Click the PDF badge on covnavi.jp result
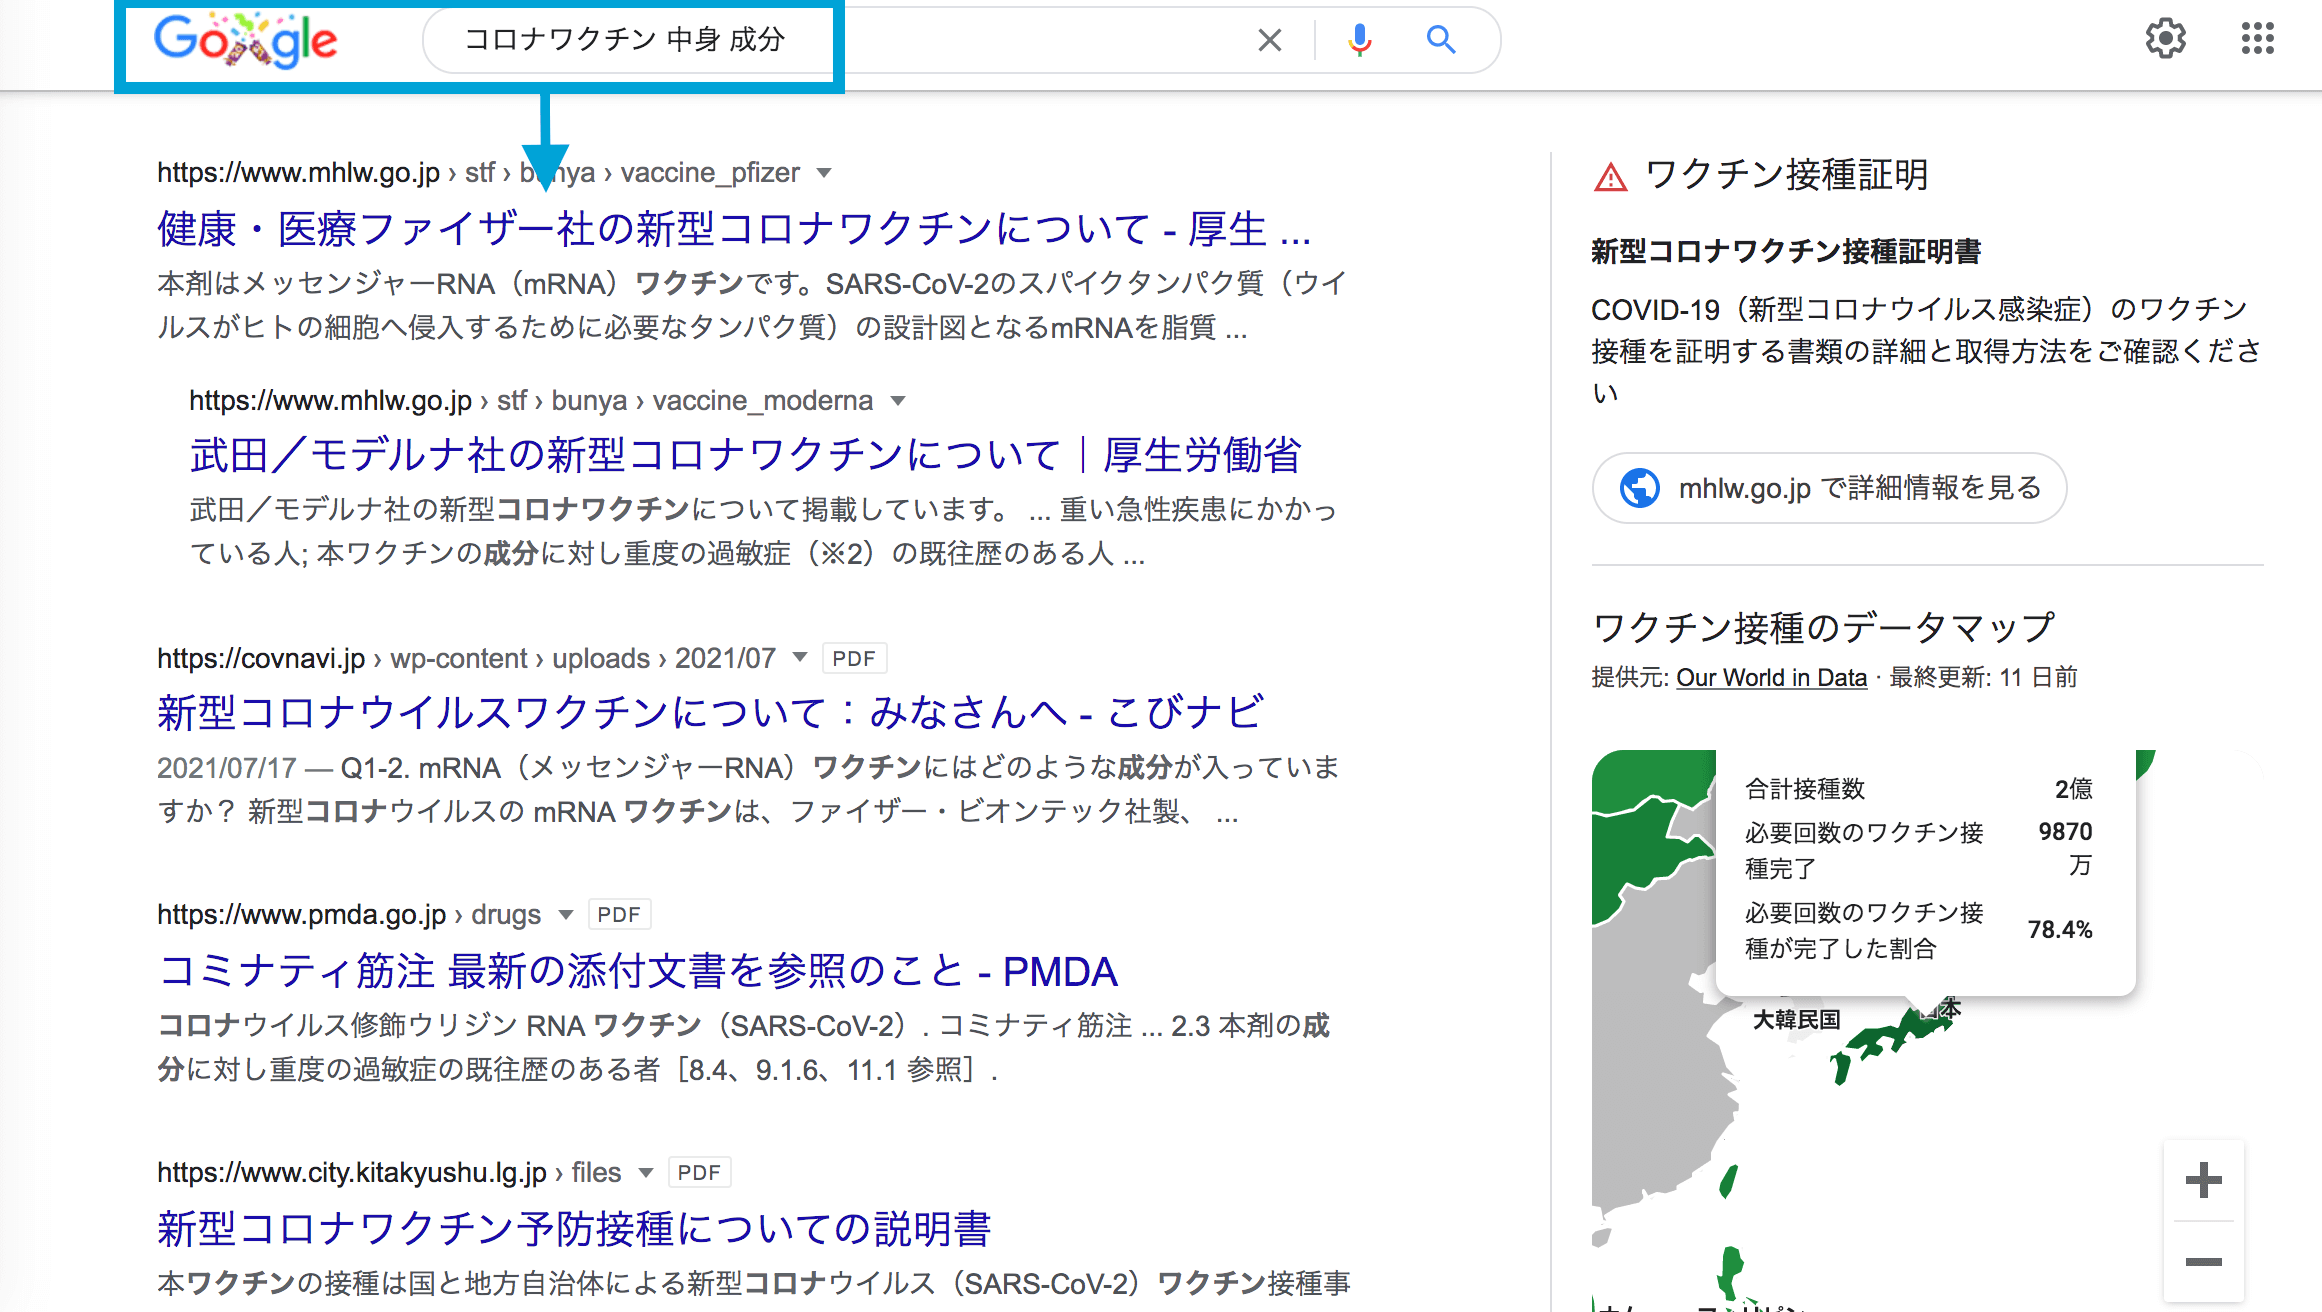Screen dimensions: 2322x1312 [x=854, y=658]
